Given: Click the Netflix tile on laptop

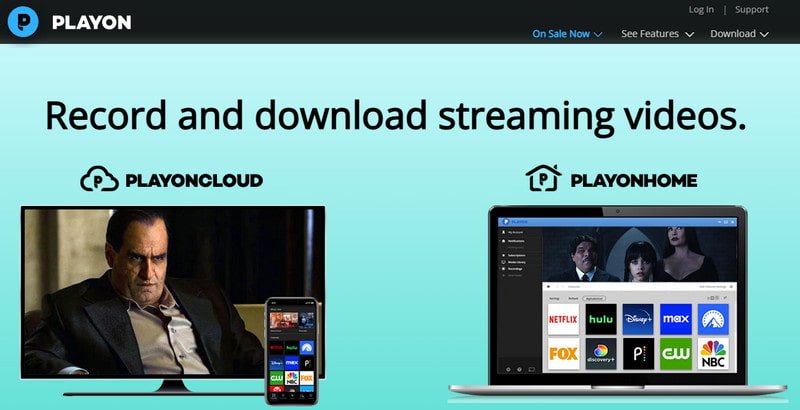Looking at the screenshot, I should 563,319.
